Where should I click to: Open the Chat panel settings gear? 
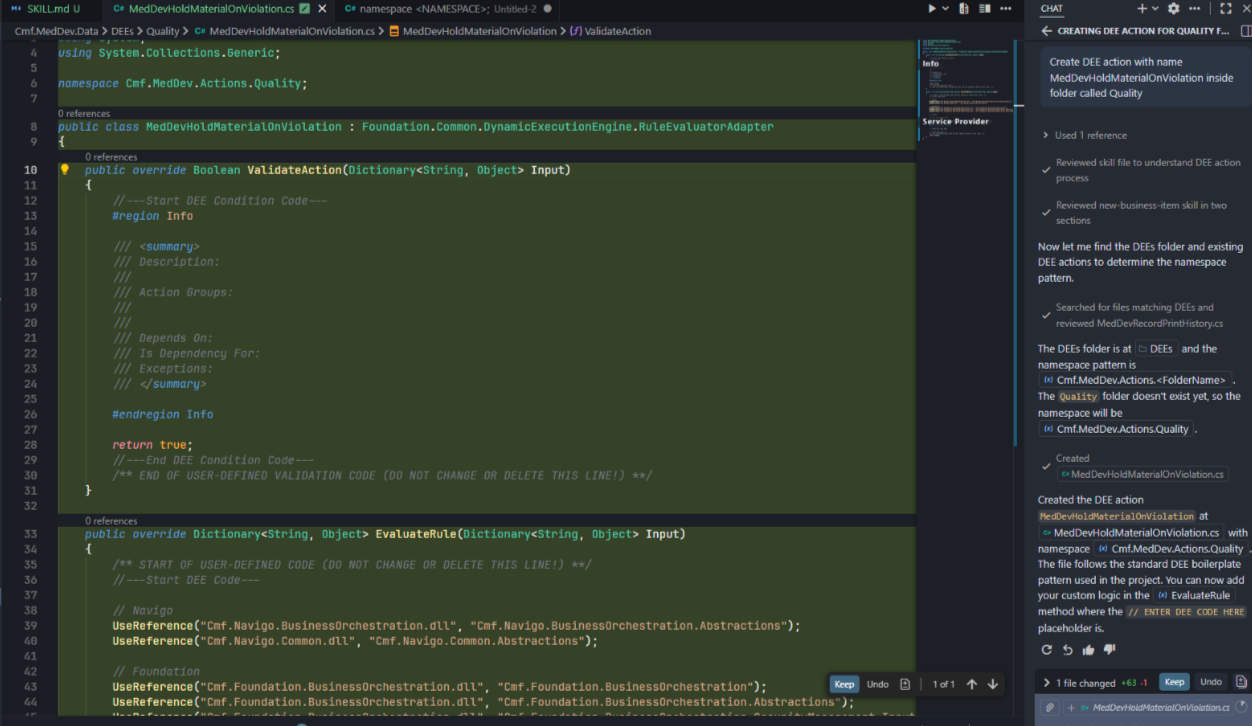click(1173, 8)
